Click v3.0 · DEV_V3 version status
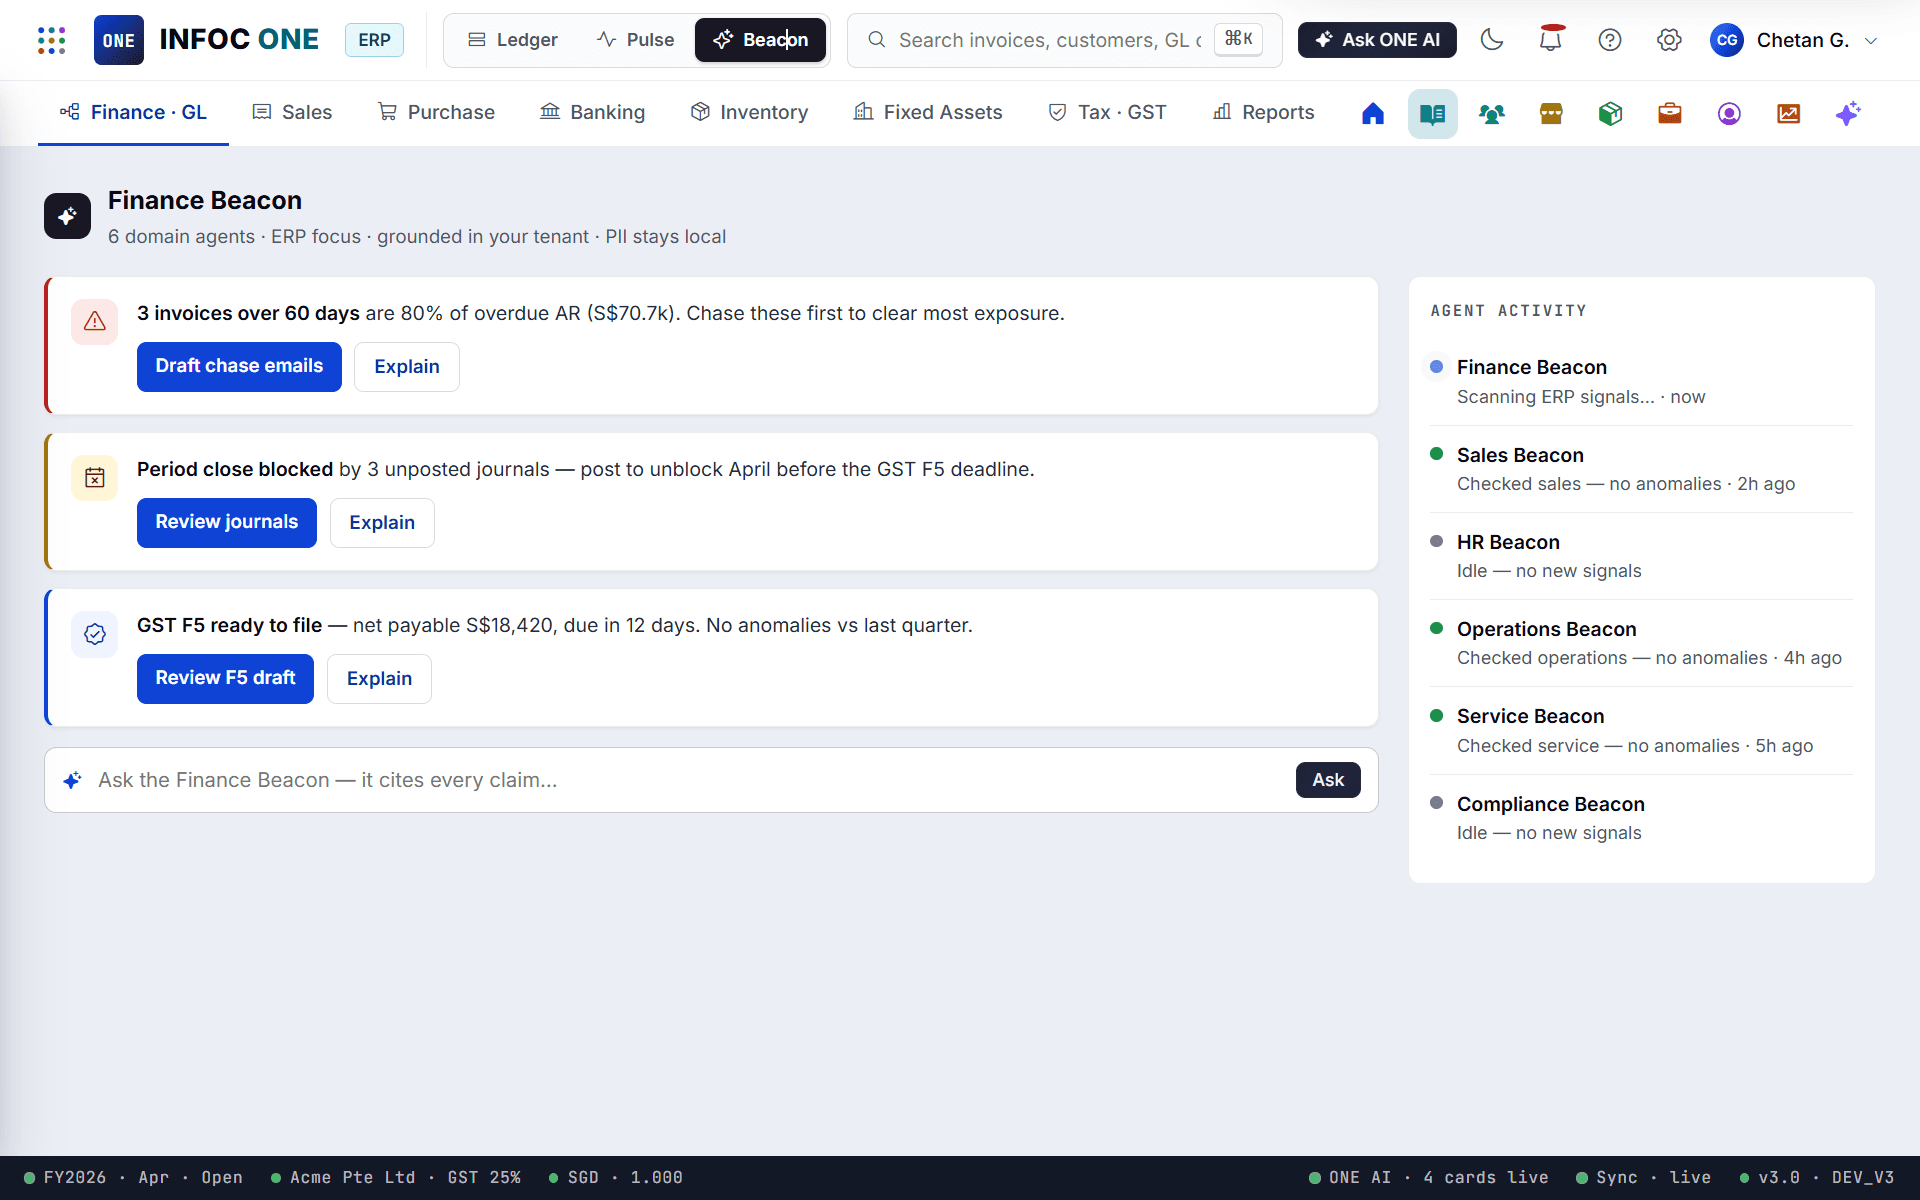 coord(1817,1178)
